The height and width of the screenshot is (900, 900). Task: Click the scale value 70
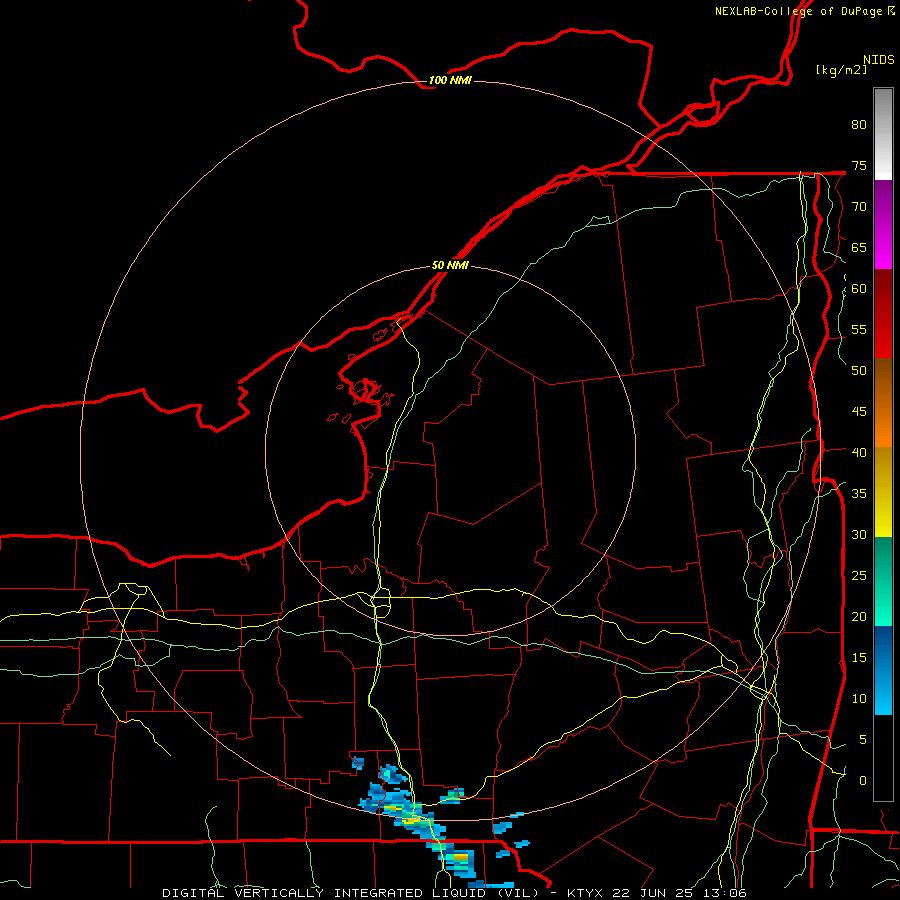pyautogui.click(x=859, y=207)
